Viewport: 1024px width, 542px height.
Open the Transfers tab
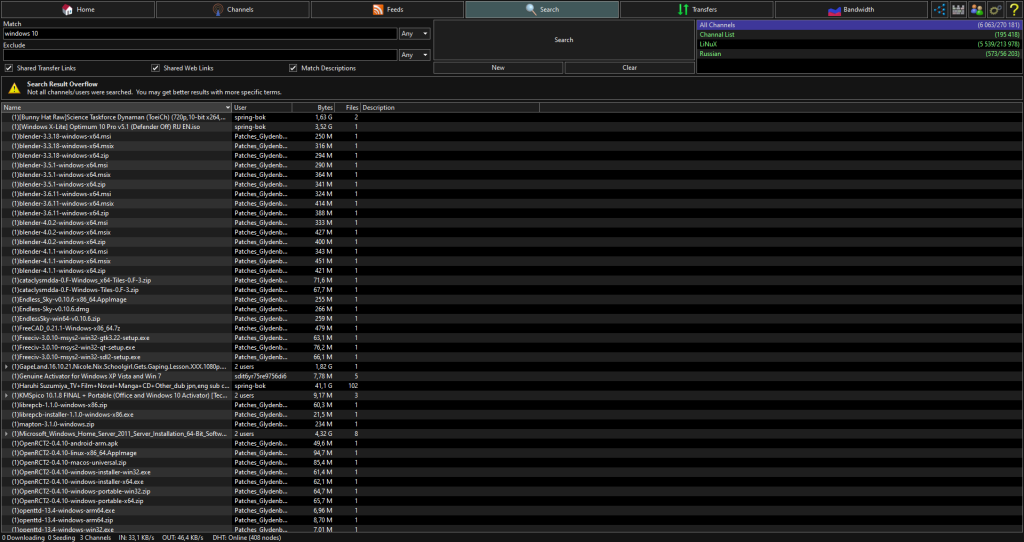coord(697,9)
